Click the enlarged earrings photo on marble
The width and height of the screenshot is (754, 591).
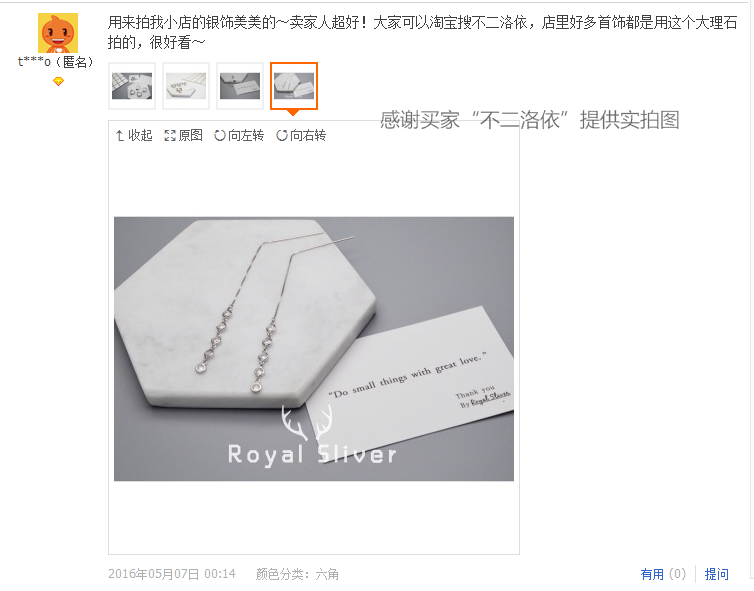tap(314, 349)
